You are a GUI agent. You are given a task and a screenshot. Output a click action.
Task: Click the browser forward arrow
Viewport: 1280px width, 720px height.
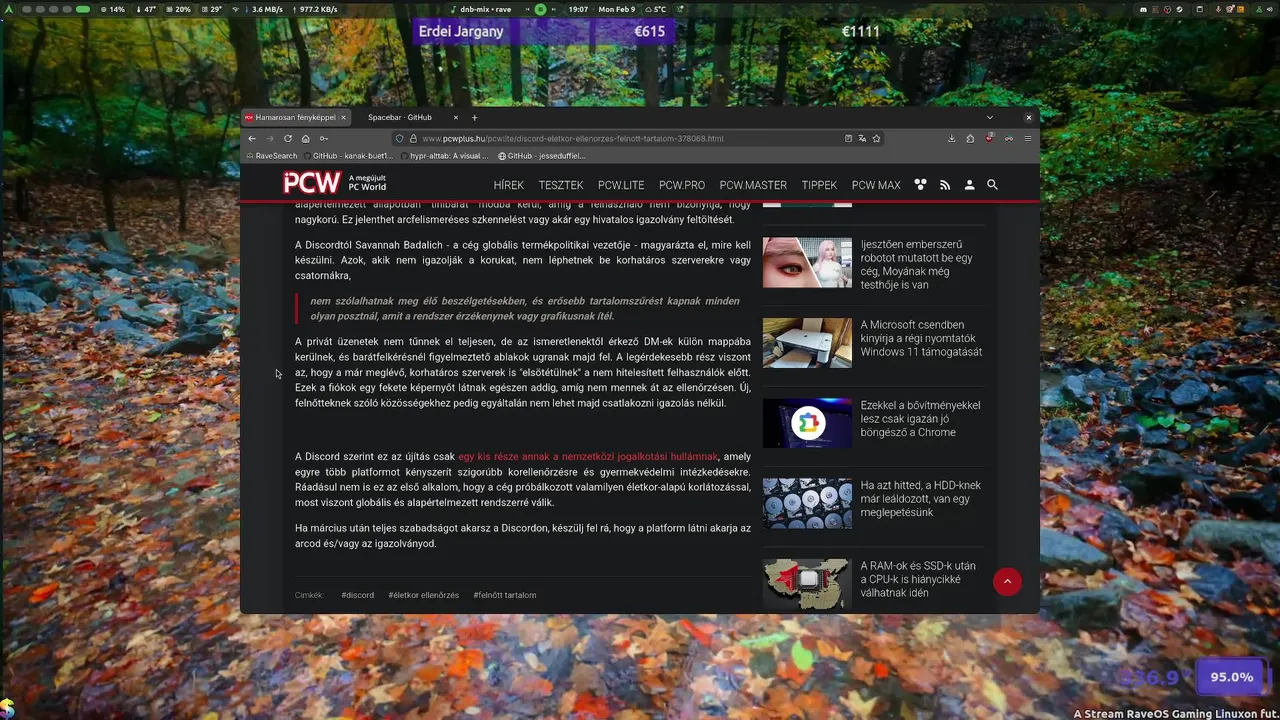tap(270, 138)
